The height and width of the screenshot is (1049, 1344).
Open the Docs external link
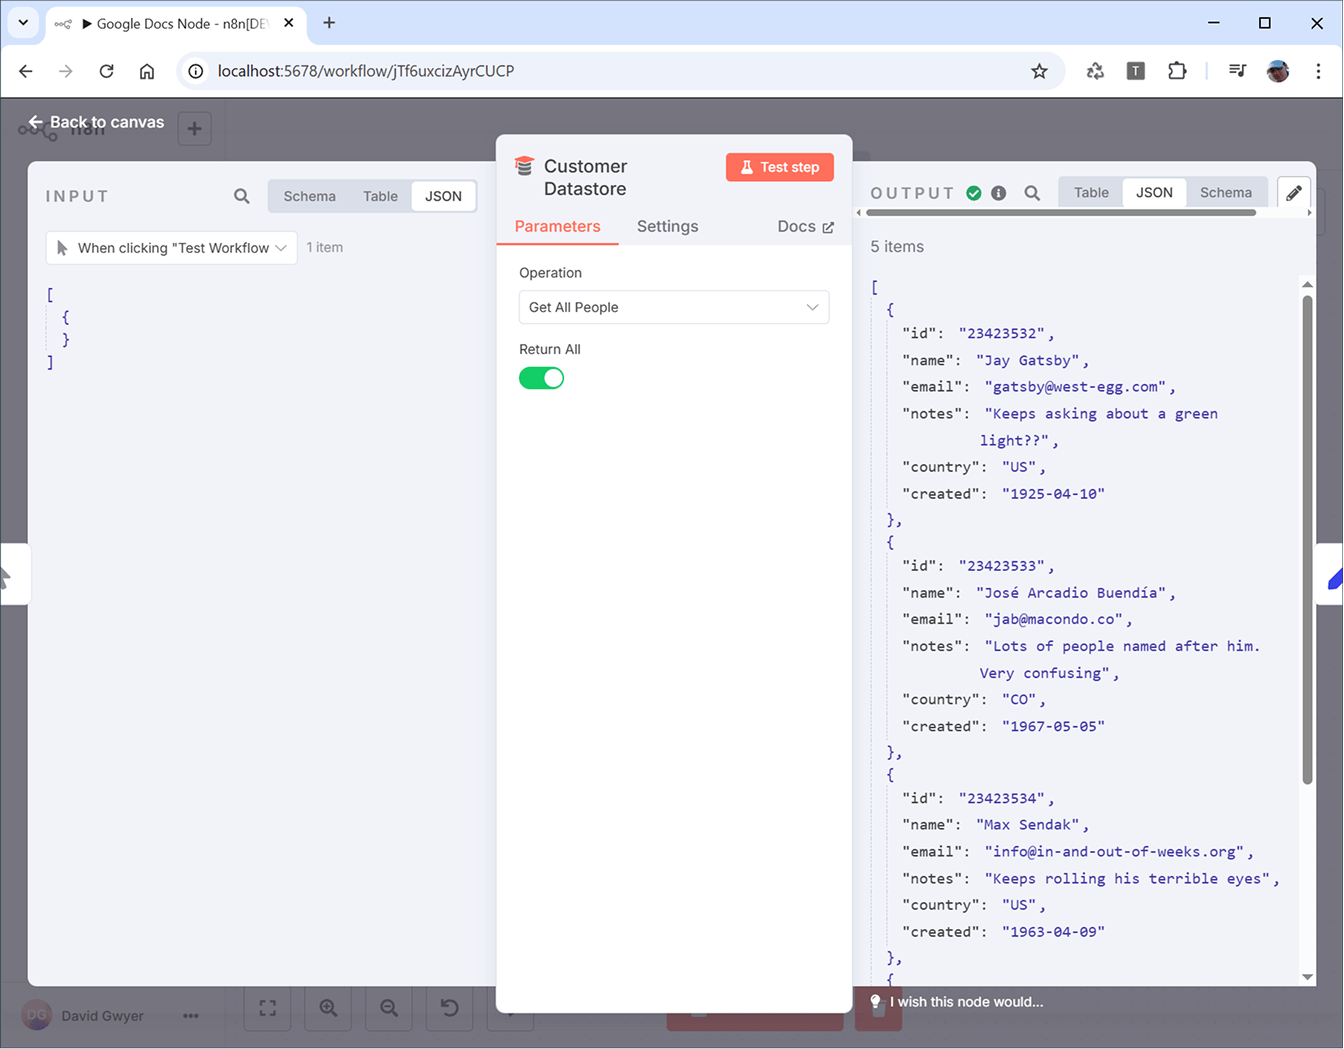[x=805, y=226]
